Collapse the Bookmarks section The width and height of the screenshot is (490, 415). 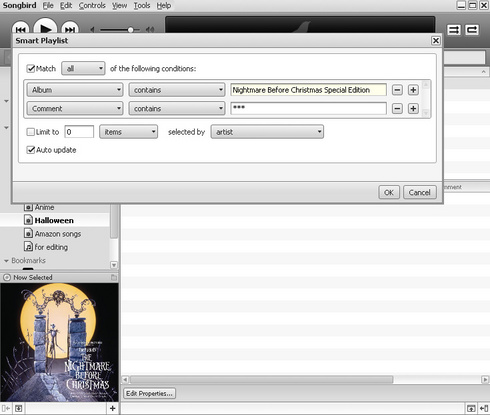(x=6, y=261)
